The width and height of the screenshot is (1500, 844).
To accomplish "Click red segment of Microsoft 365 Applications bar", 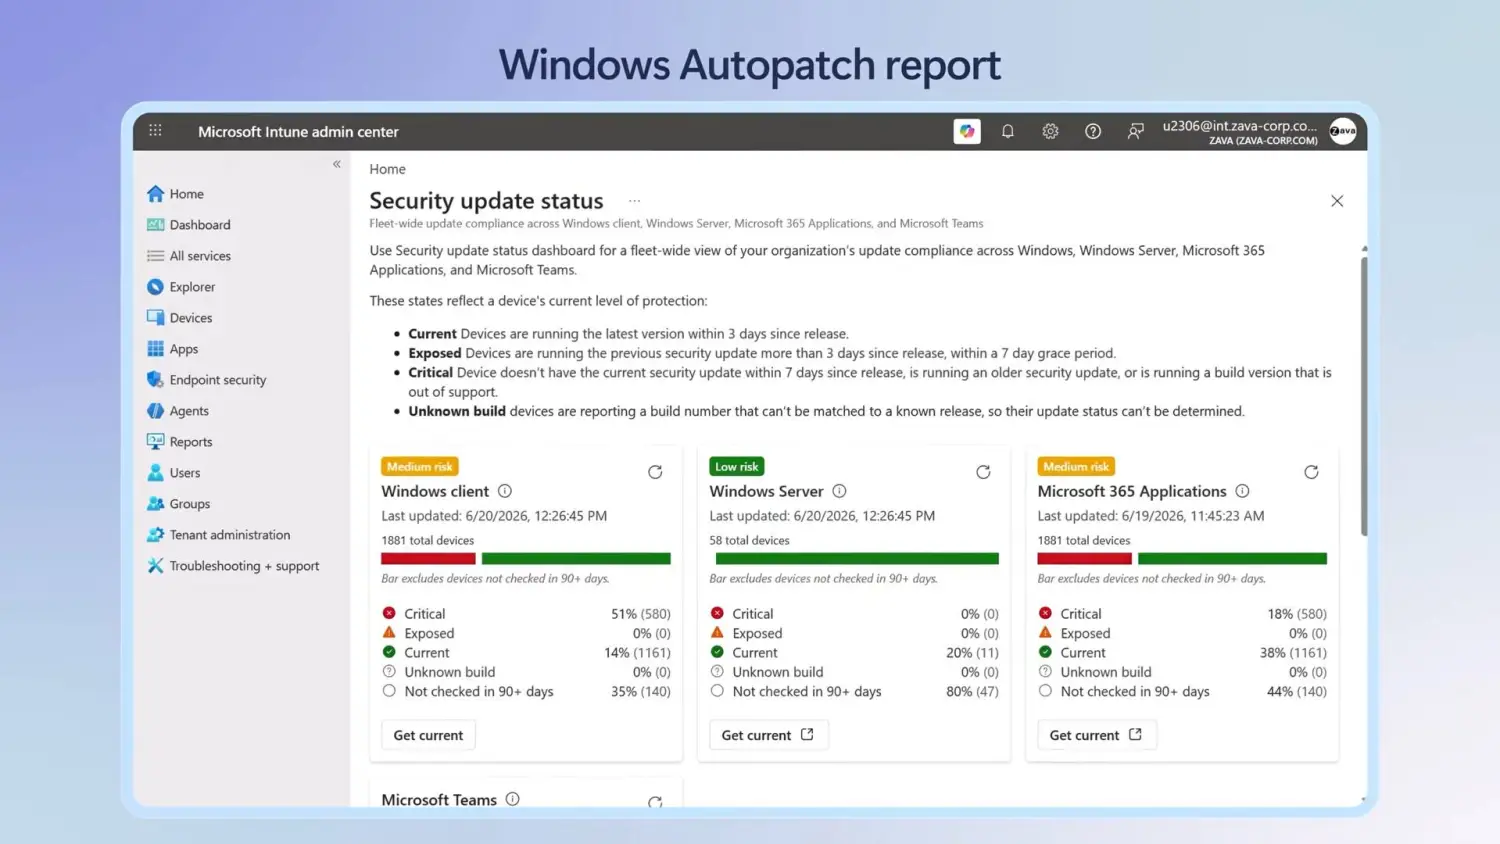I will pos(1084,559).
